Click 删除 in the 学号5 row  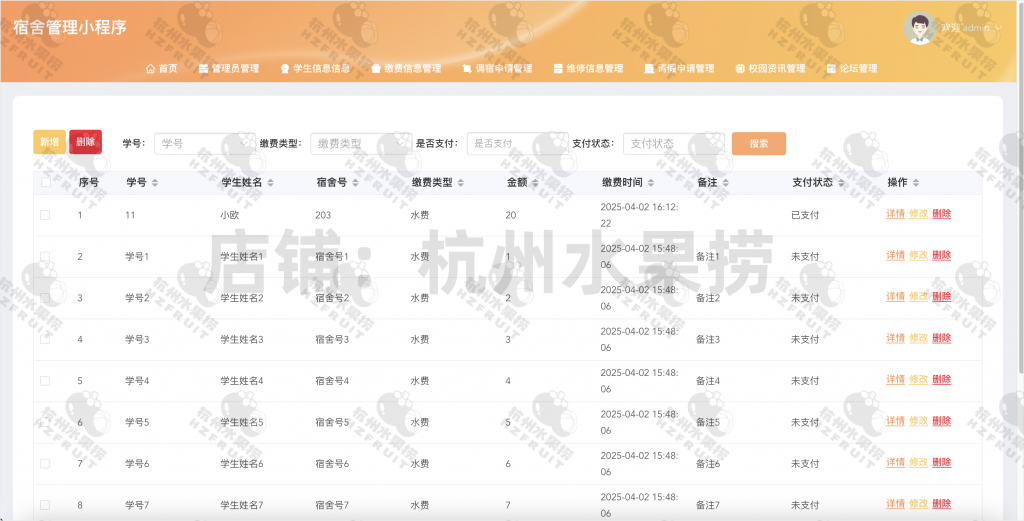942,421
